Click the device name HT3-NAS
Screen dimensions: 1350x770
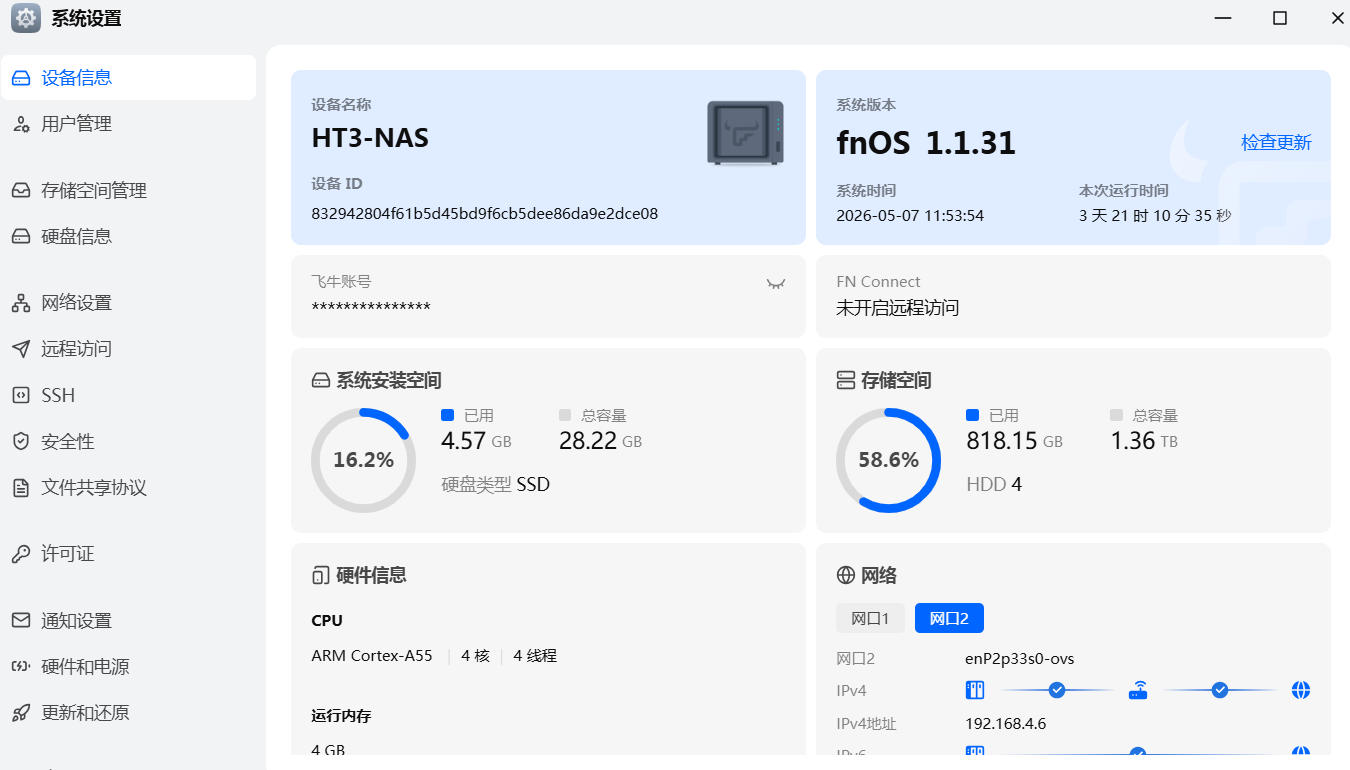point(370,138)
